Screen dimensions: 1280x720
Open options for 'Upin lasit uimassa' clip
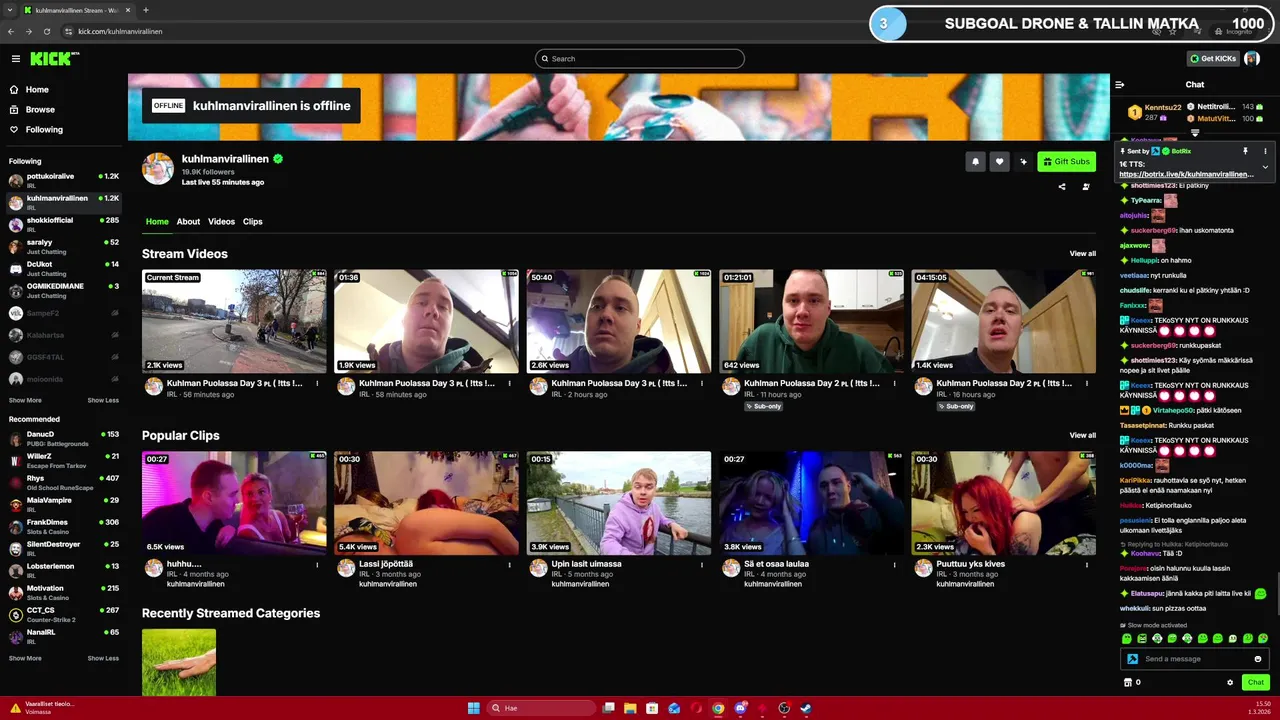(702, 564)
